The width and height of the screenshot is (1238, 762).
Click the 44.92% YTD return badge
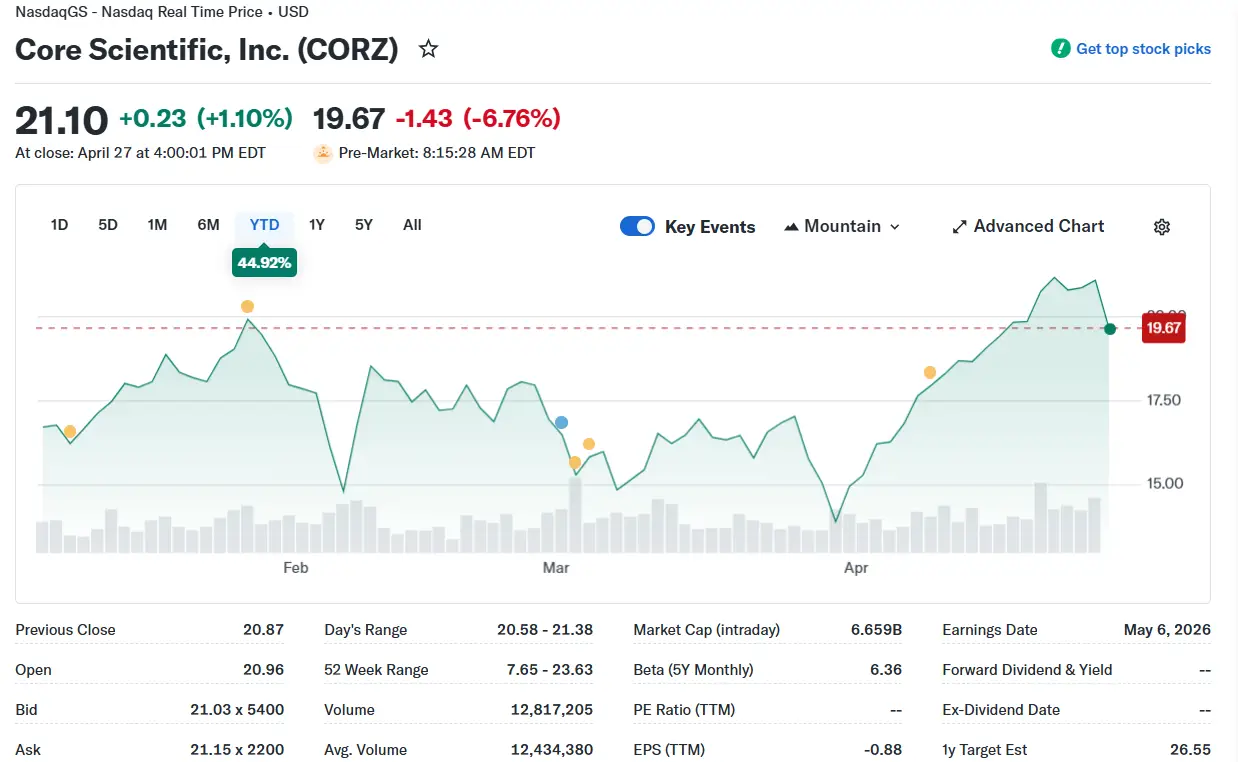pyautogui.click(x=264, y=263)
